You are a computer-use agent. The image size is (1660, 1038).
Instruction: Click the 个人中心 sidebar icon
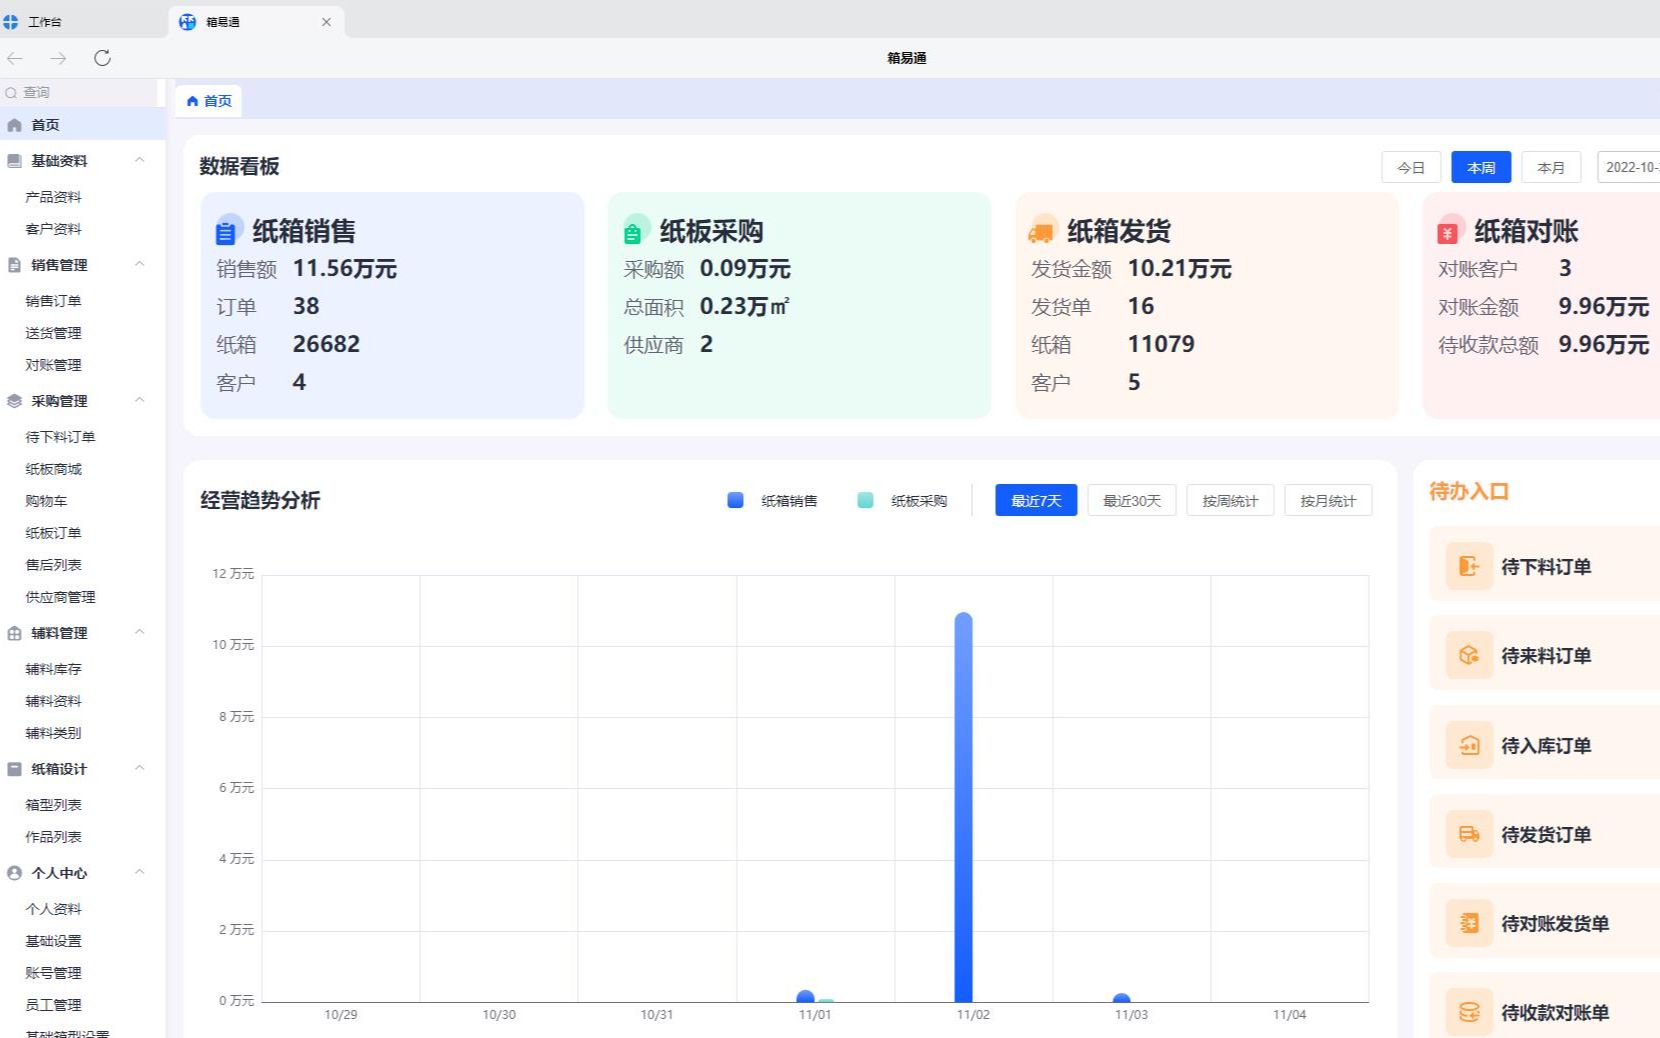pyautogui.click(x=14, y=873)
